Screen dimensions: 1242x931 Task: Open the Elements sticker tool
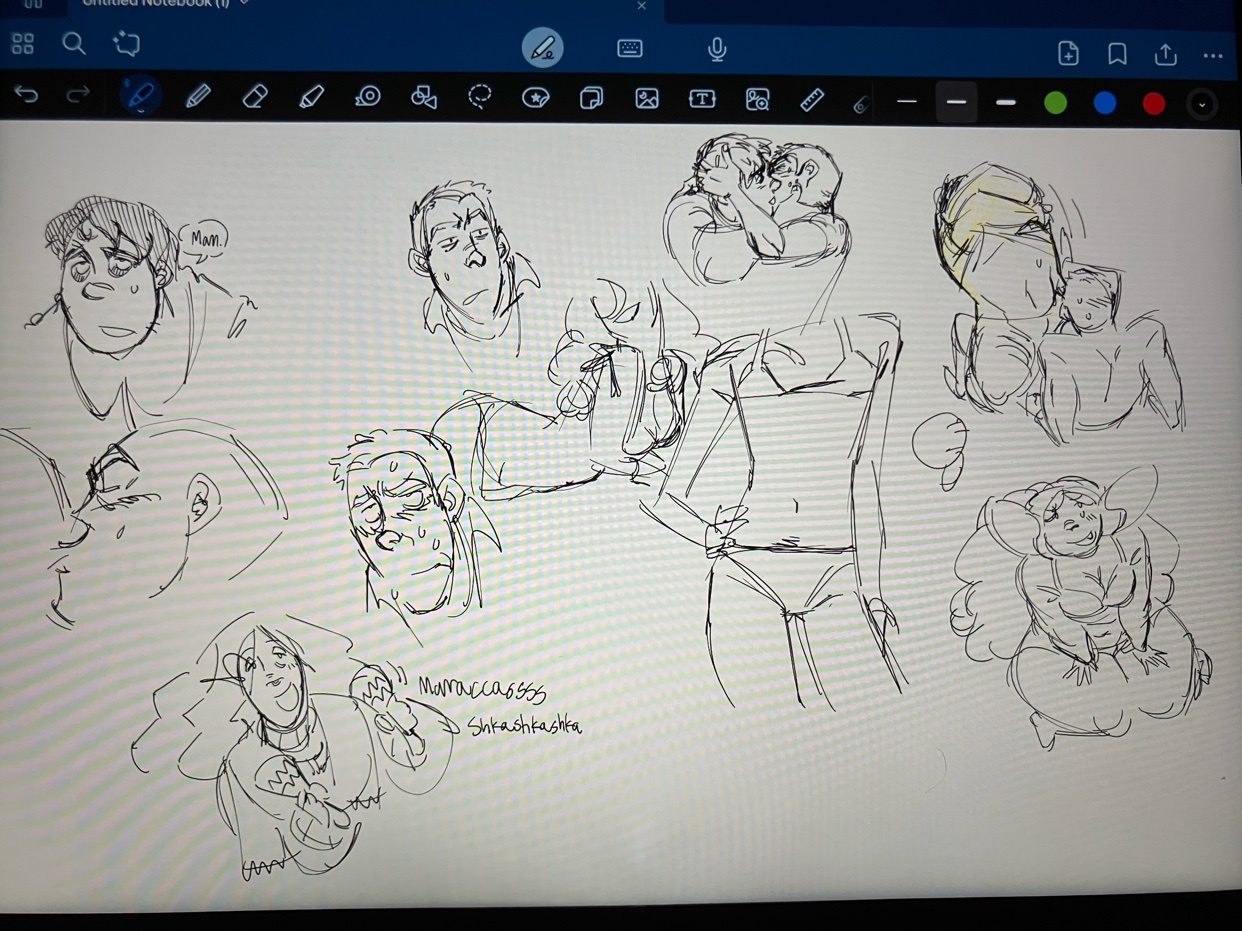[536, 98]
